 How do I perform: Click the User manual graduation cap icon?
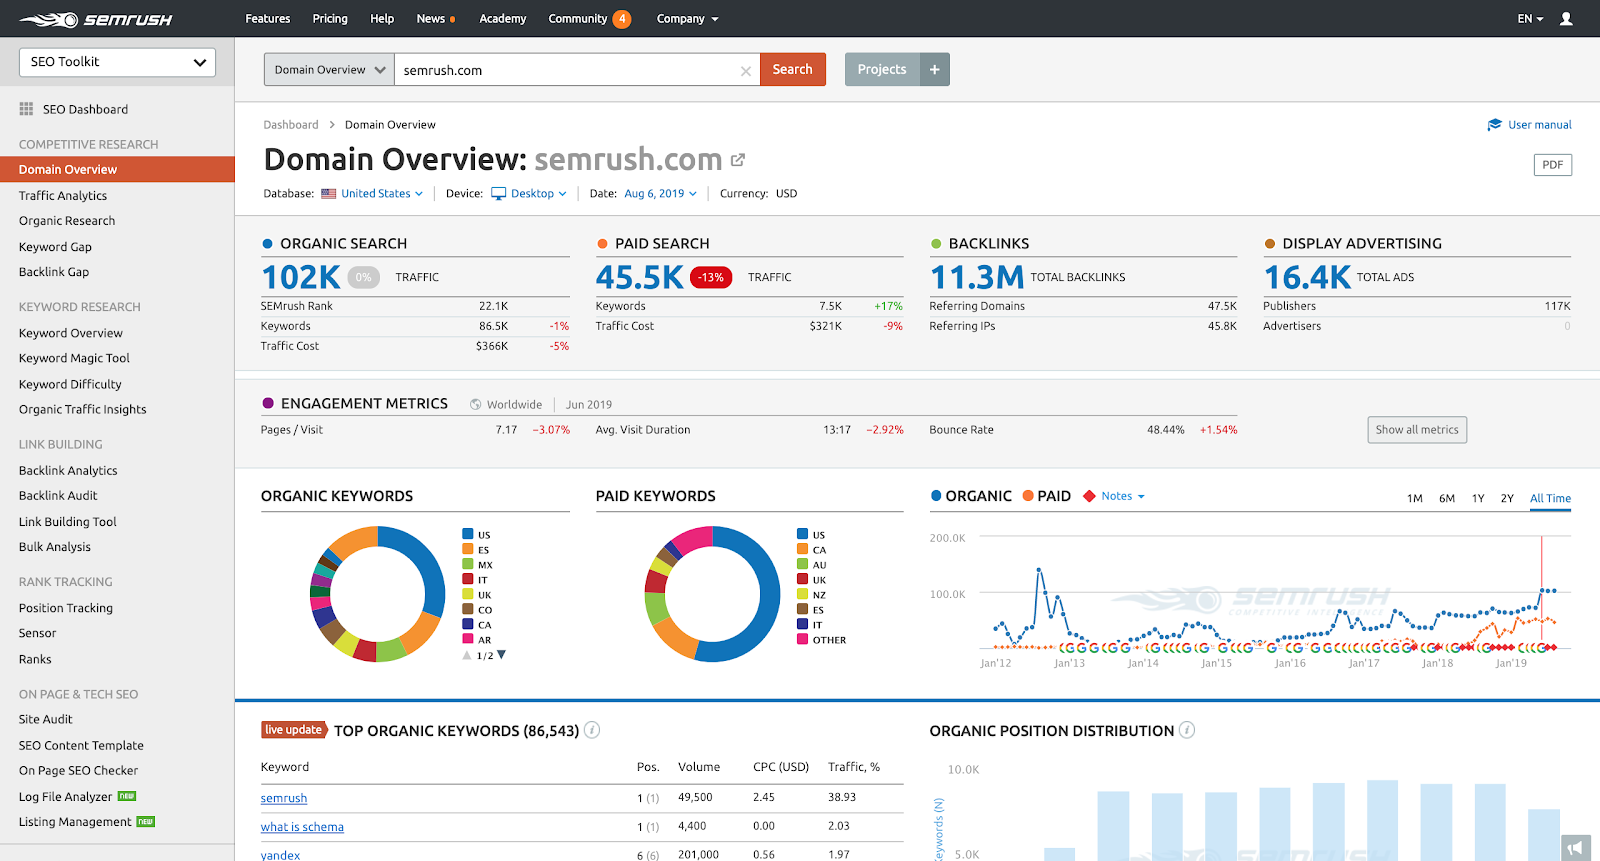click(1494, 125)
